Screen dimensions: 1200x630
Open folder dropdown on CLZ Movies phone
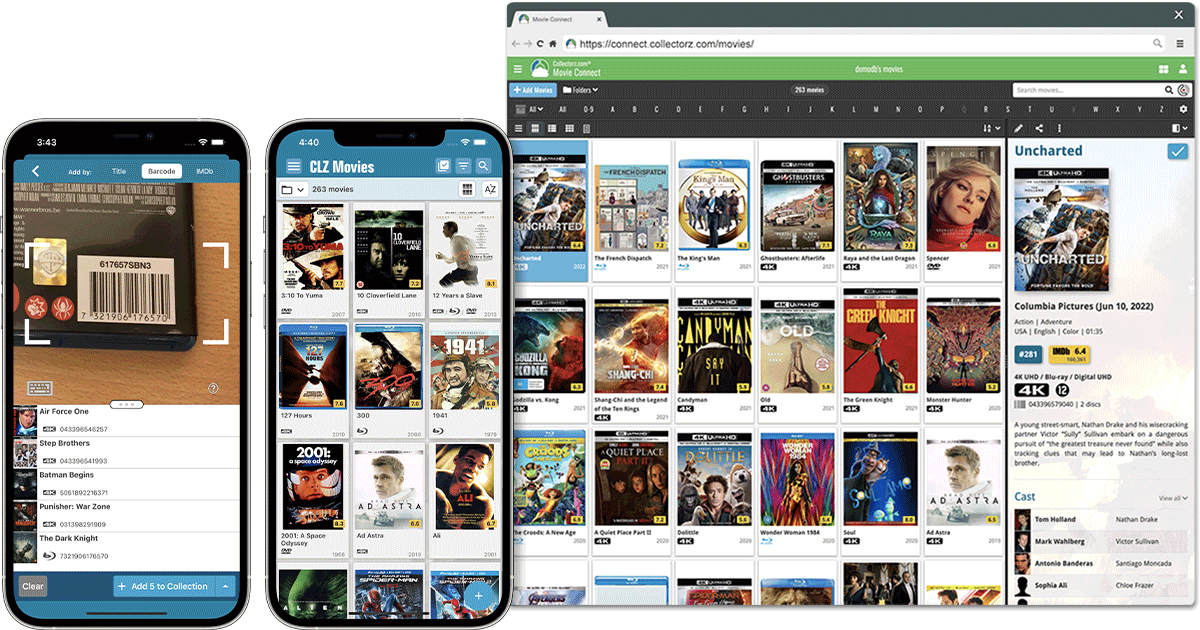coord(293,189)
